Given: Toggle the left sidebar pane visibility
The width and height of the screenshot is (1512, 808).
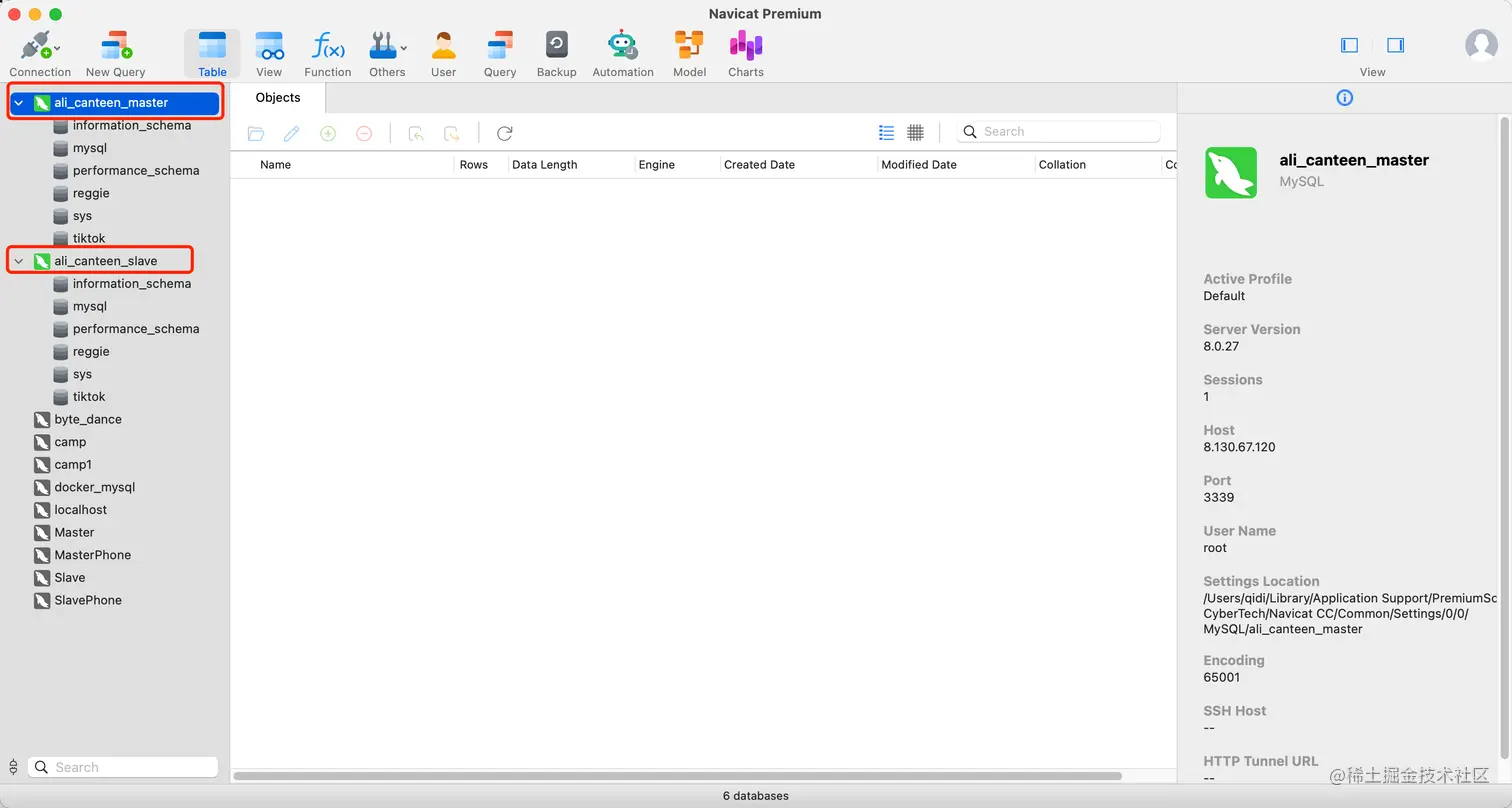Looking at the screenshot, I should click(x=1350, y=45).
